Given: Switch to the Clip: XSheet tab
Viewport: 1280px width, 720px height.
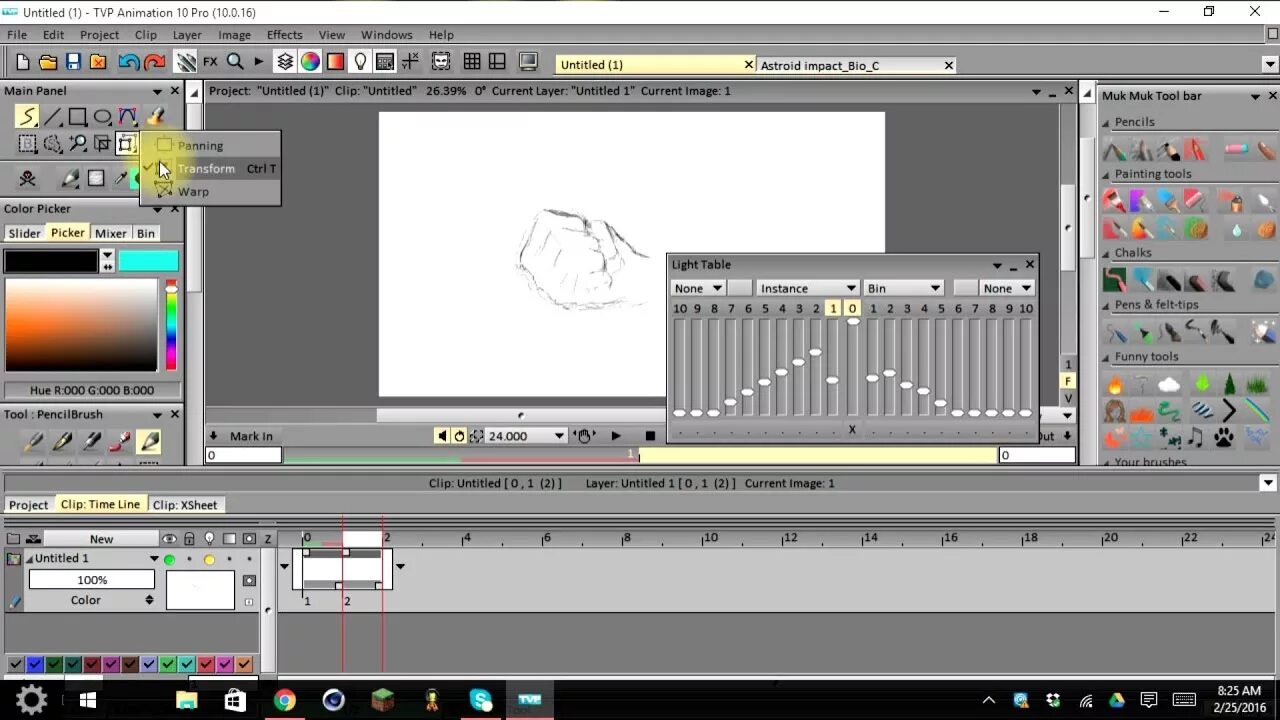Looking at the screenshot, I should (x=185, y=505).
